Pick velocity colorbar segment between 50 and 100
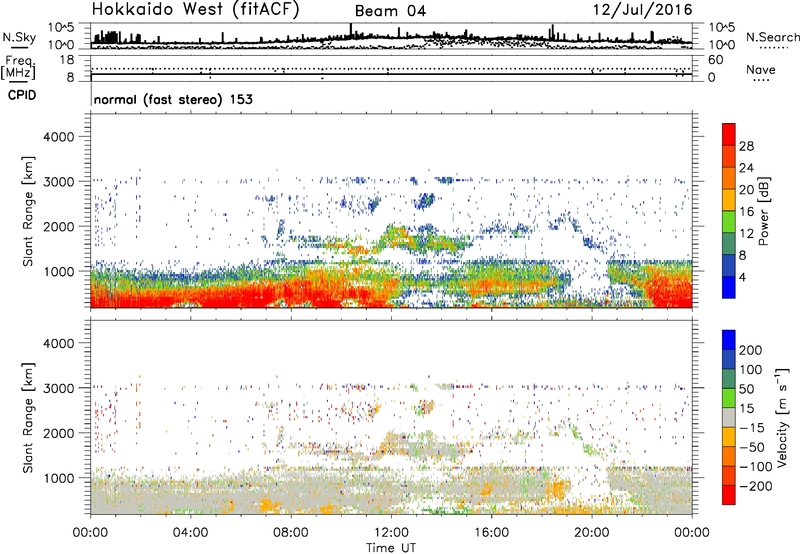The width and height of the screenshot is (800, 554). pos(729,379)
